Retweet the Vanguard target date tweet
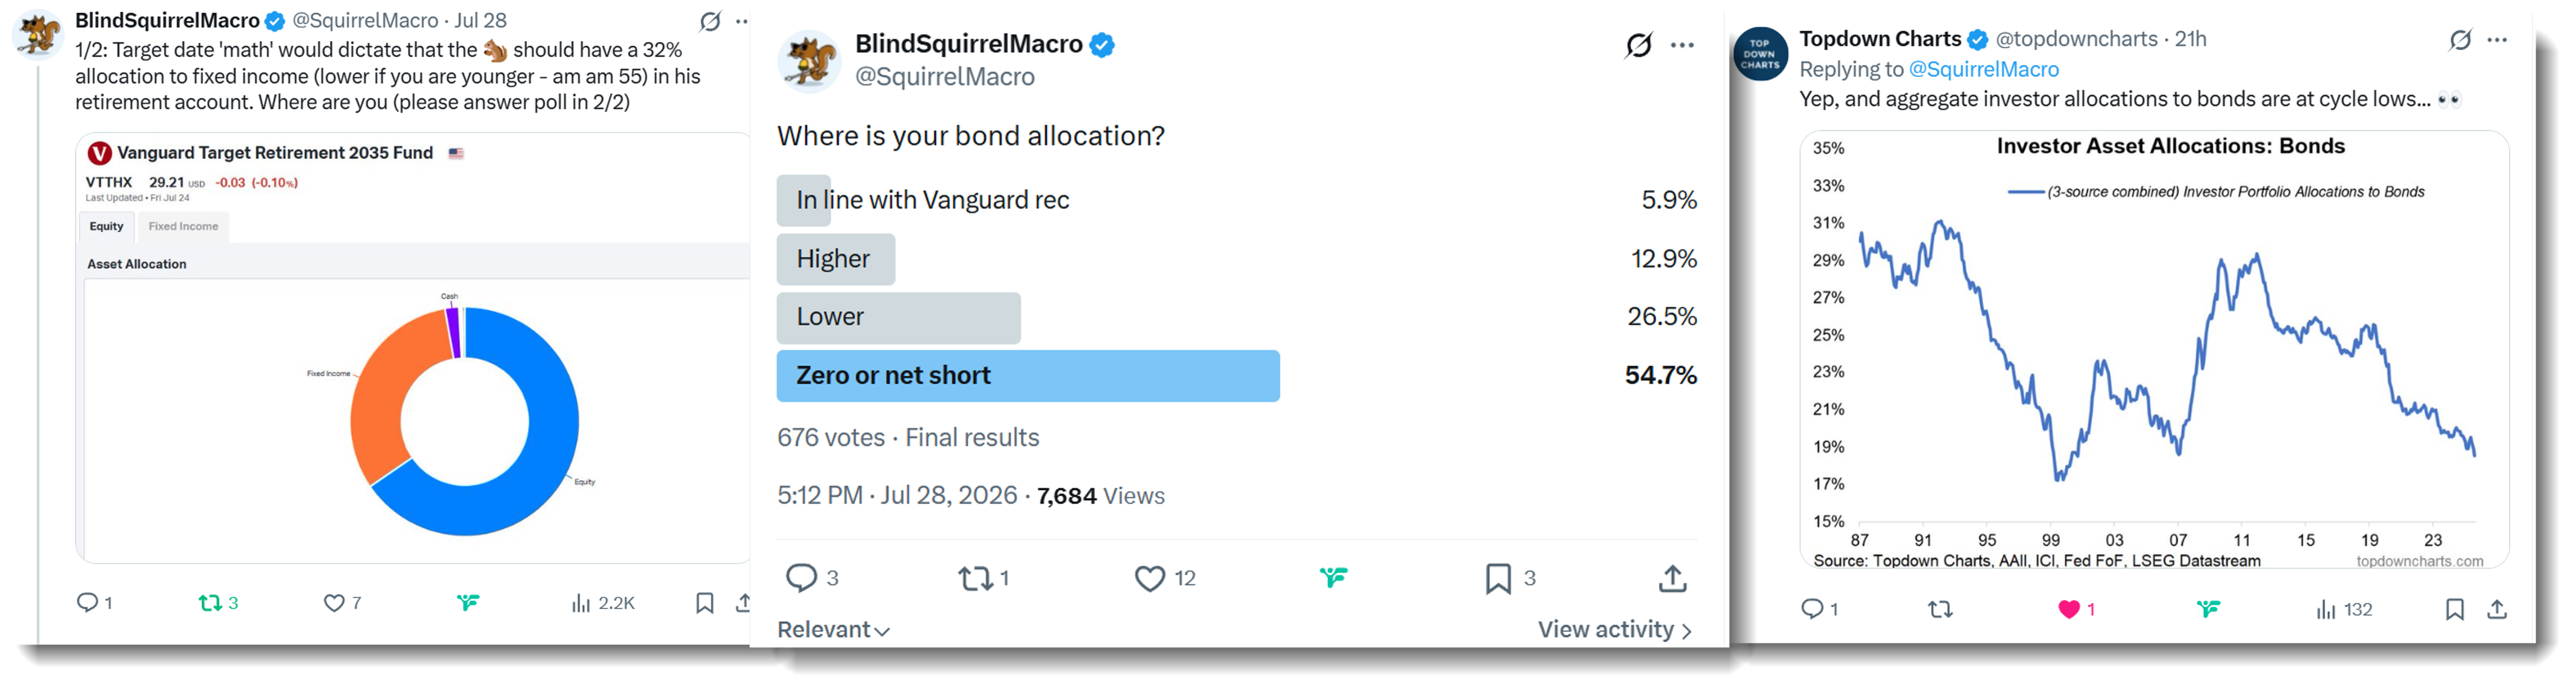Image resolution: width=2576 pixels, height=695 pixels. (210, 602)
